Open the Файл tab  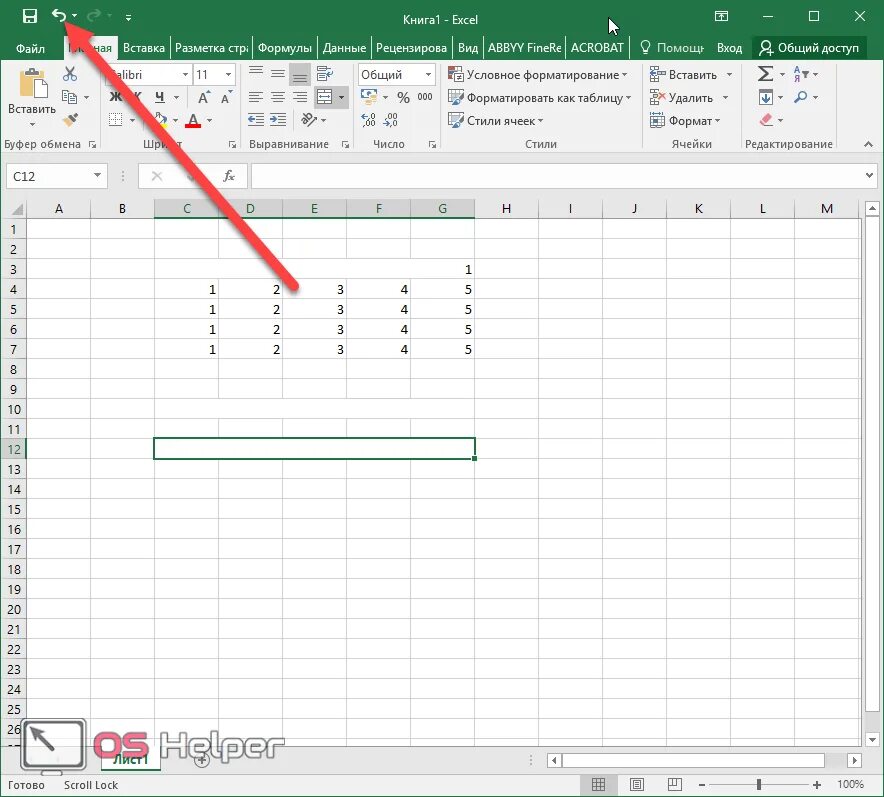pyautogui.click(x=30, y=48)
